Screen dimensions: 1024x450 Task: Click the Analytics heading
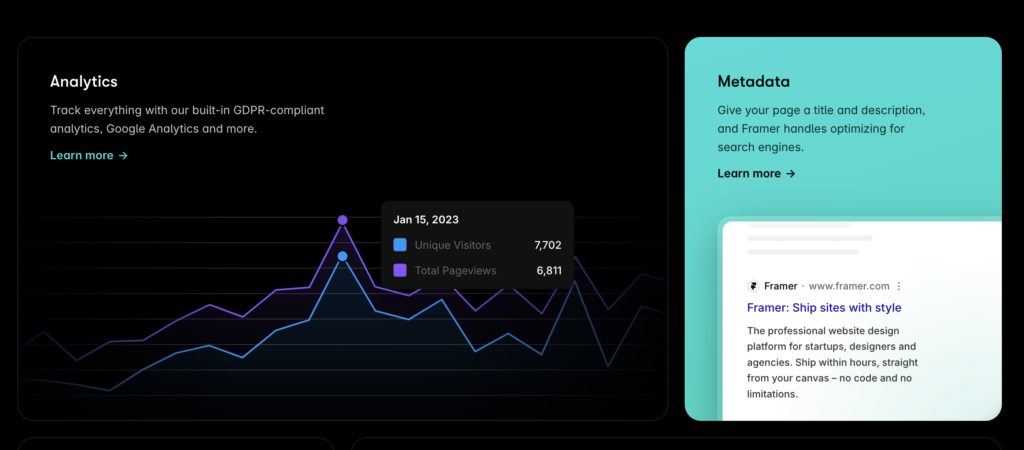[84, 82]
